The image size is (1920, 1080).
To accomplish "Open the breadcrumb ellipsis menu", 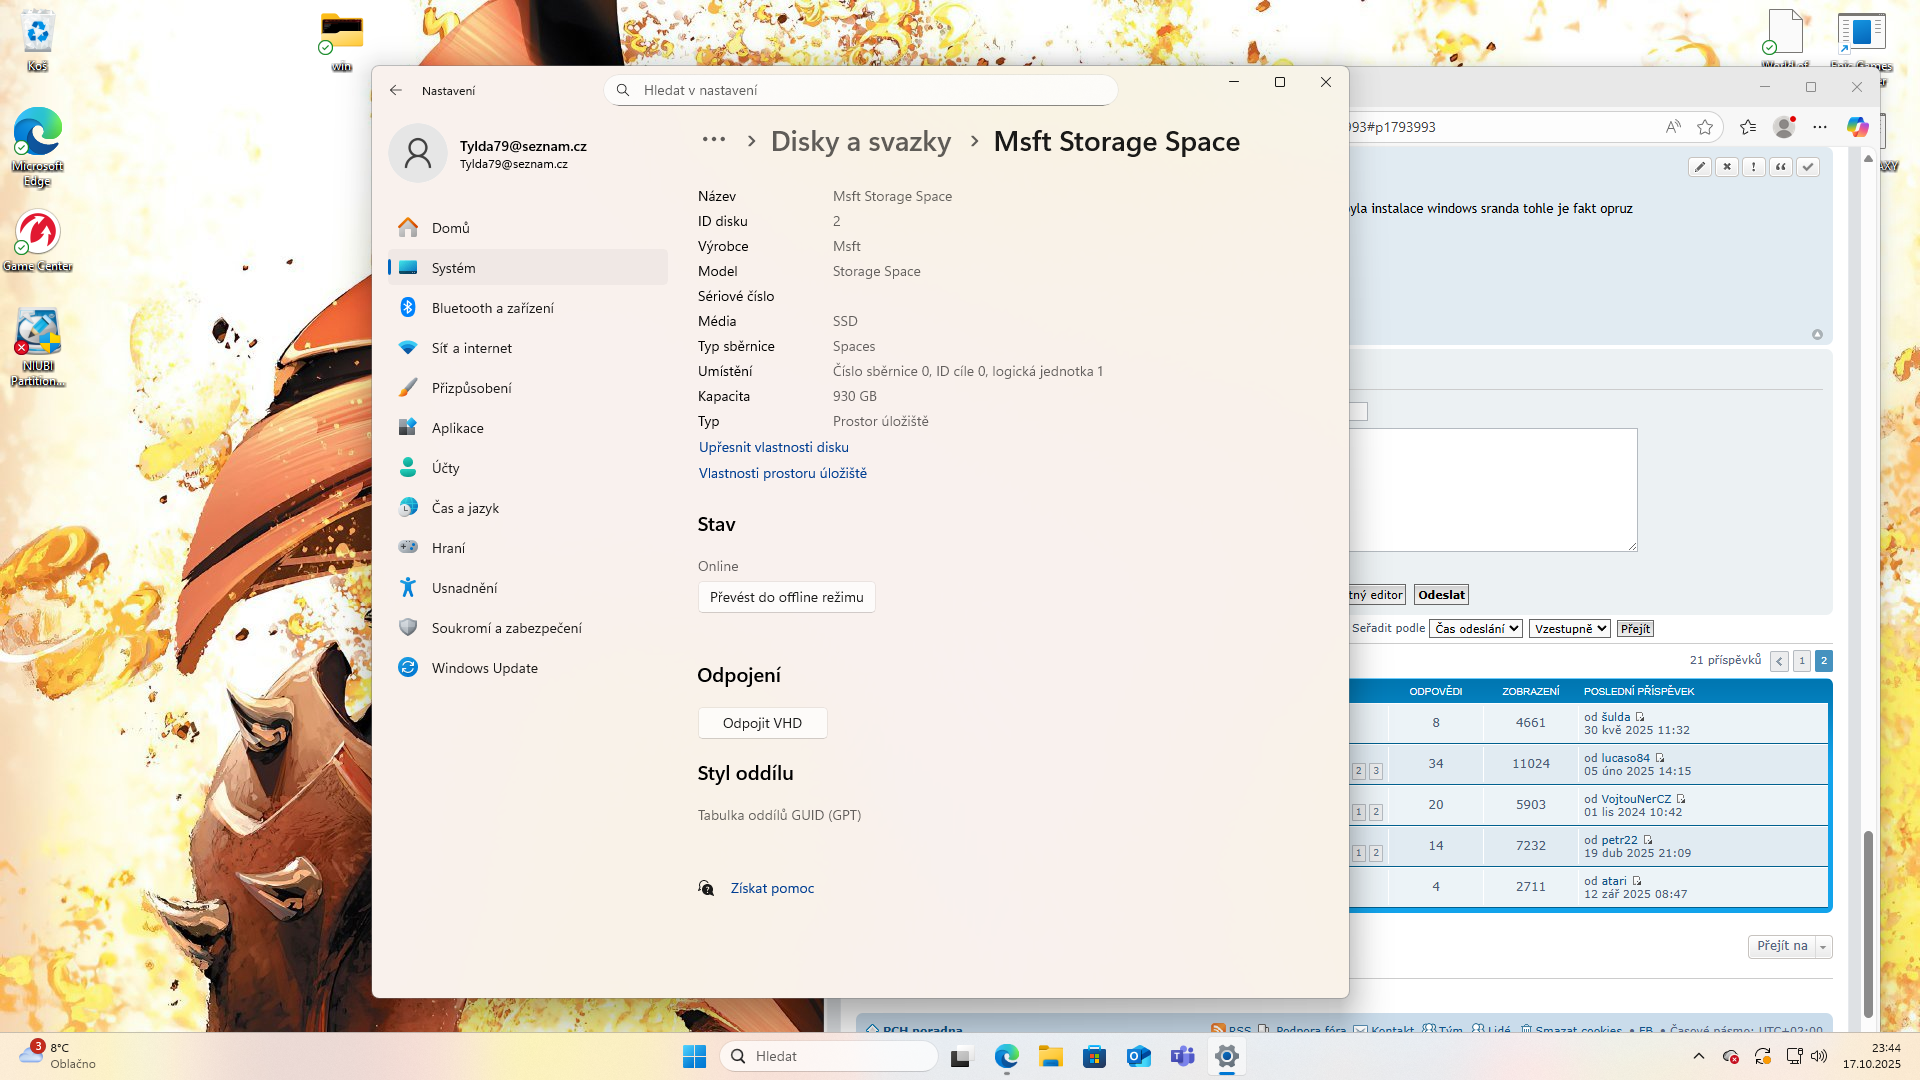I will pos(713,140).
